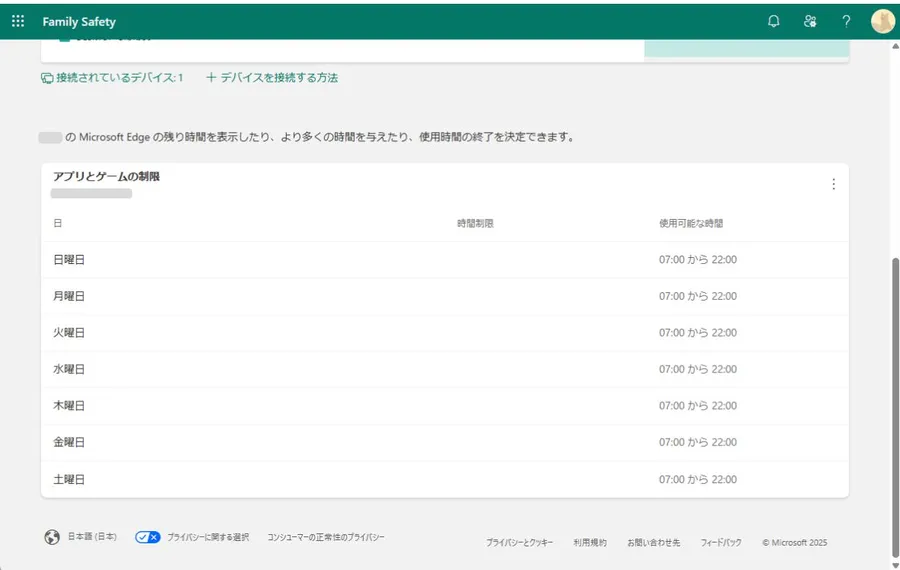Open the notifications bell icon
This screenshot has height=570, width=900.
pyautogui.click(x=773, y=21)
